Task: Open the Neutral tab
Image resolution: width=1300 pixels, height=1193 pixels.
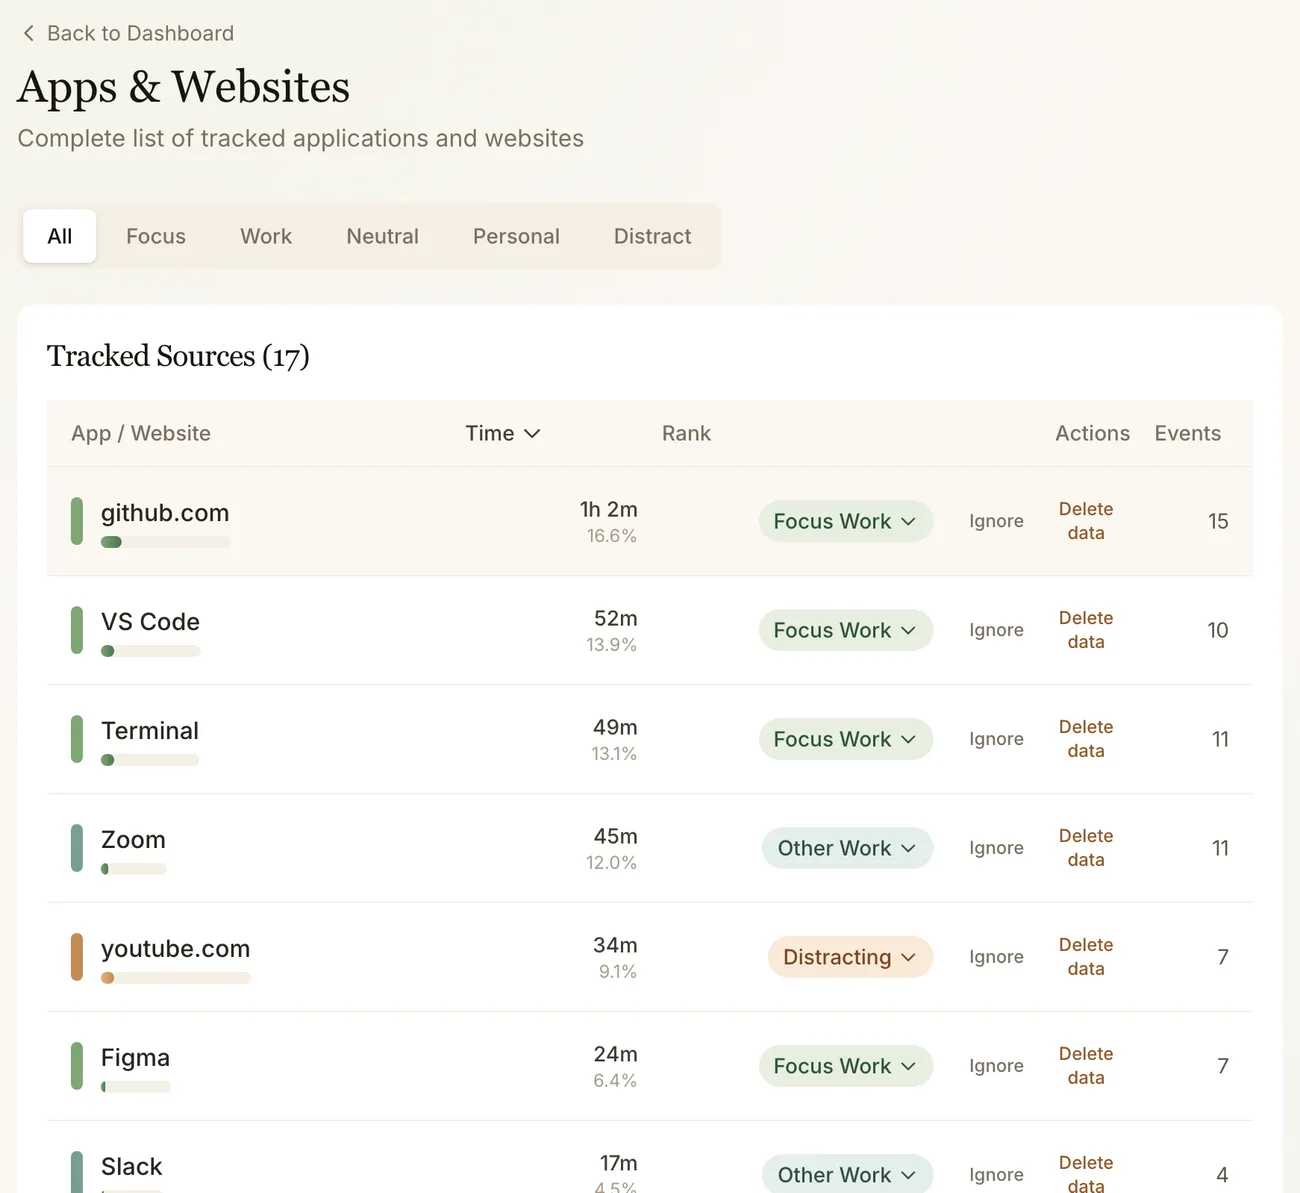Action: click(x=382, y=236)
